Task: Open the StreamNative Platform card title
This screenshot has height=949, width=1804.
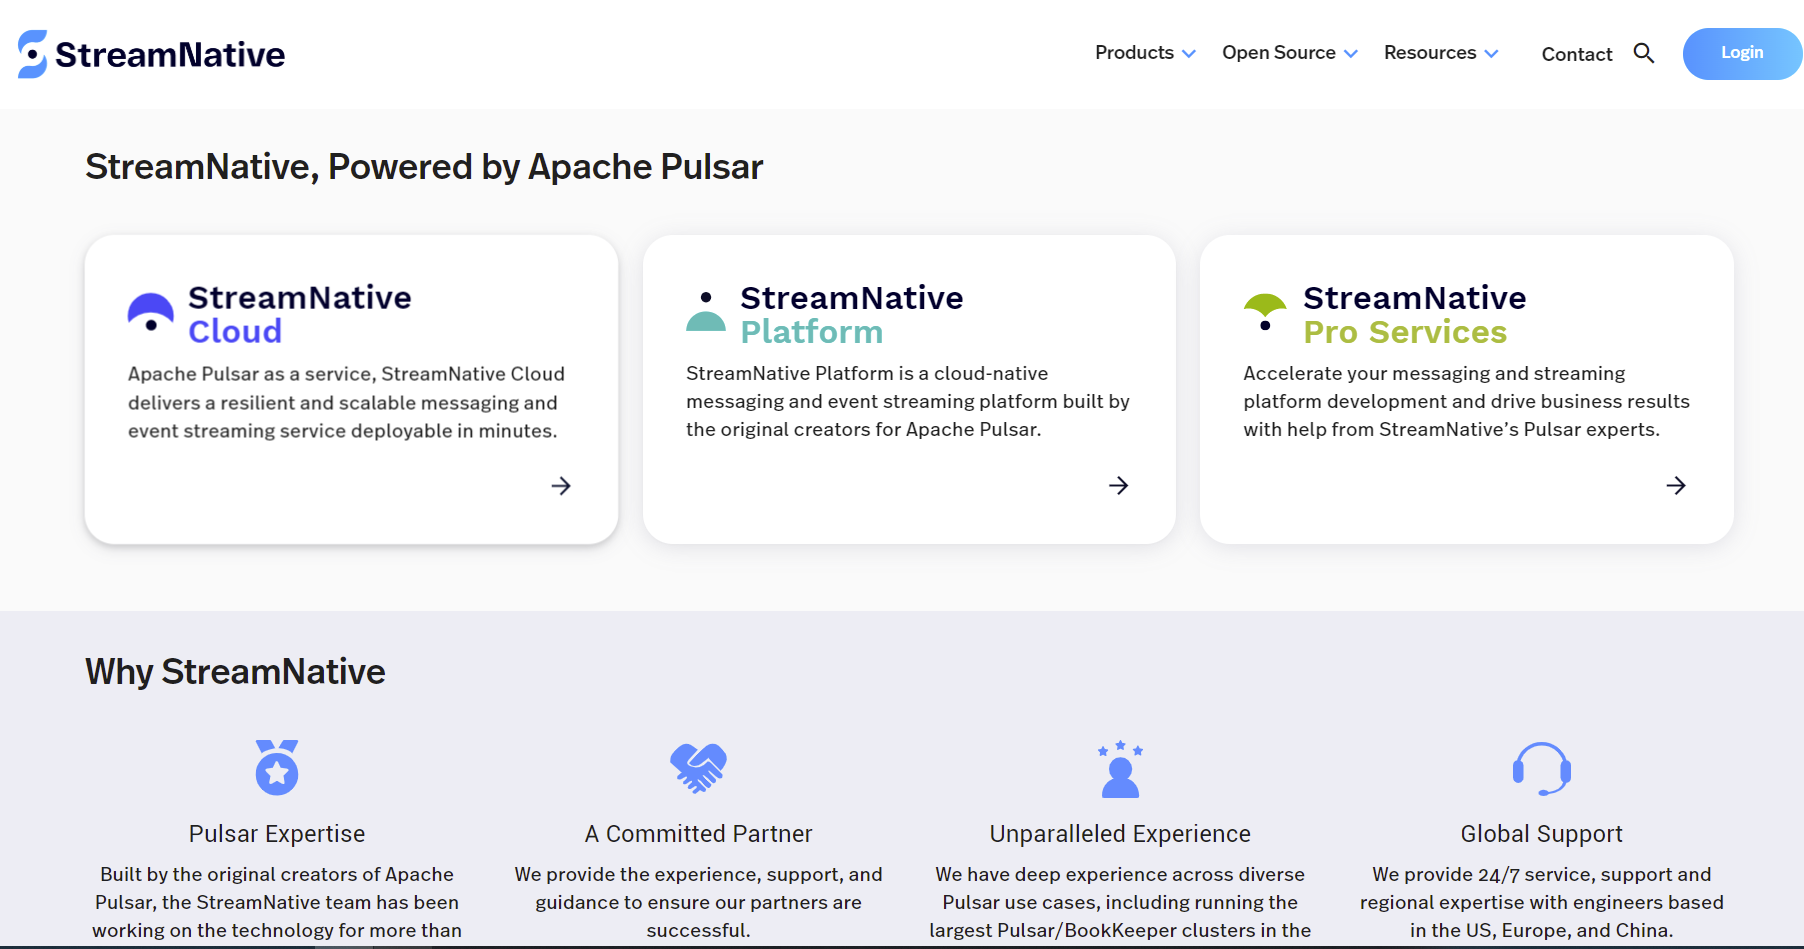Action: tap(851, 314)
